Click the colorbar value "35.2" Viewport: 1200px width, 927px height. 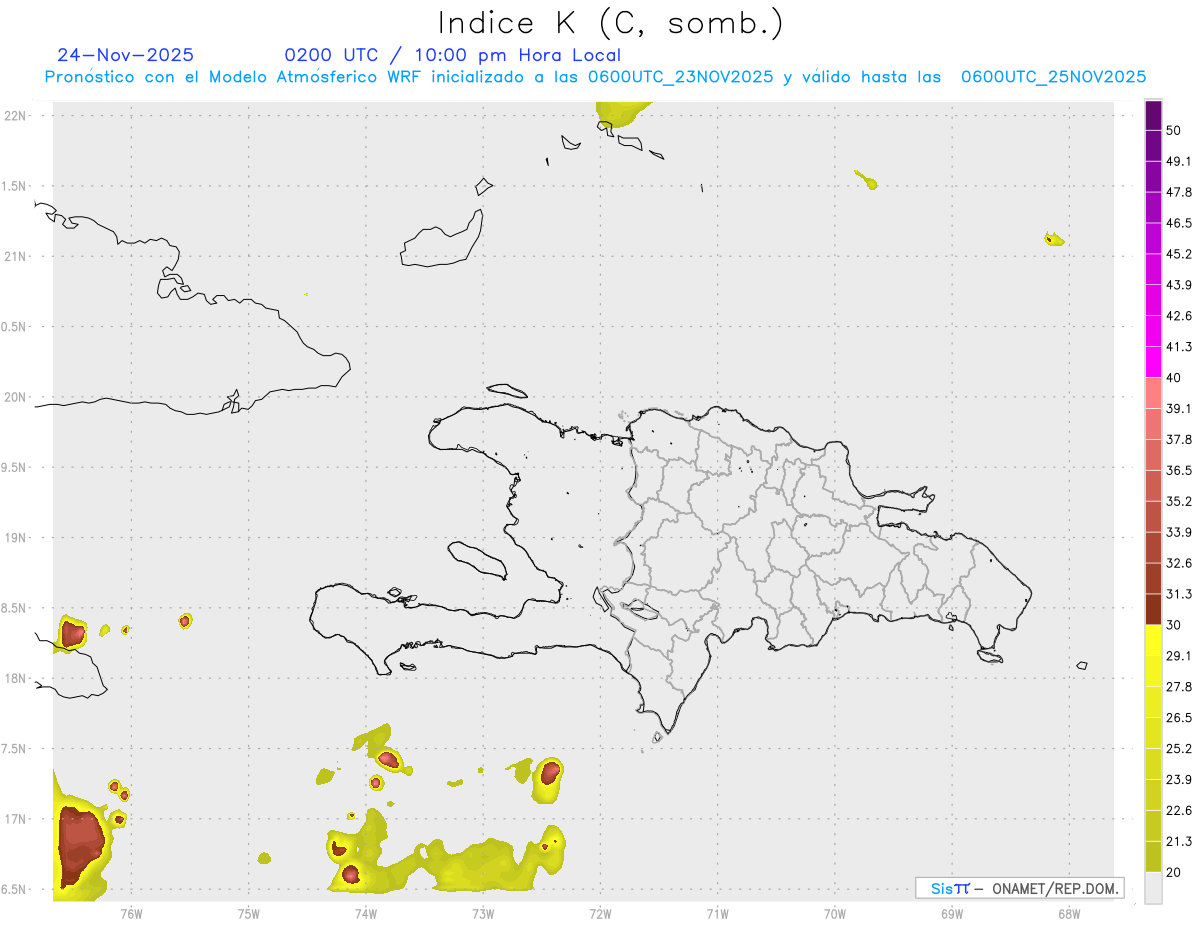(1179, 501)
